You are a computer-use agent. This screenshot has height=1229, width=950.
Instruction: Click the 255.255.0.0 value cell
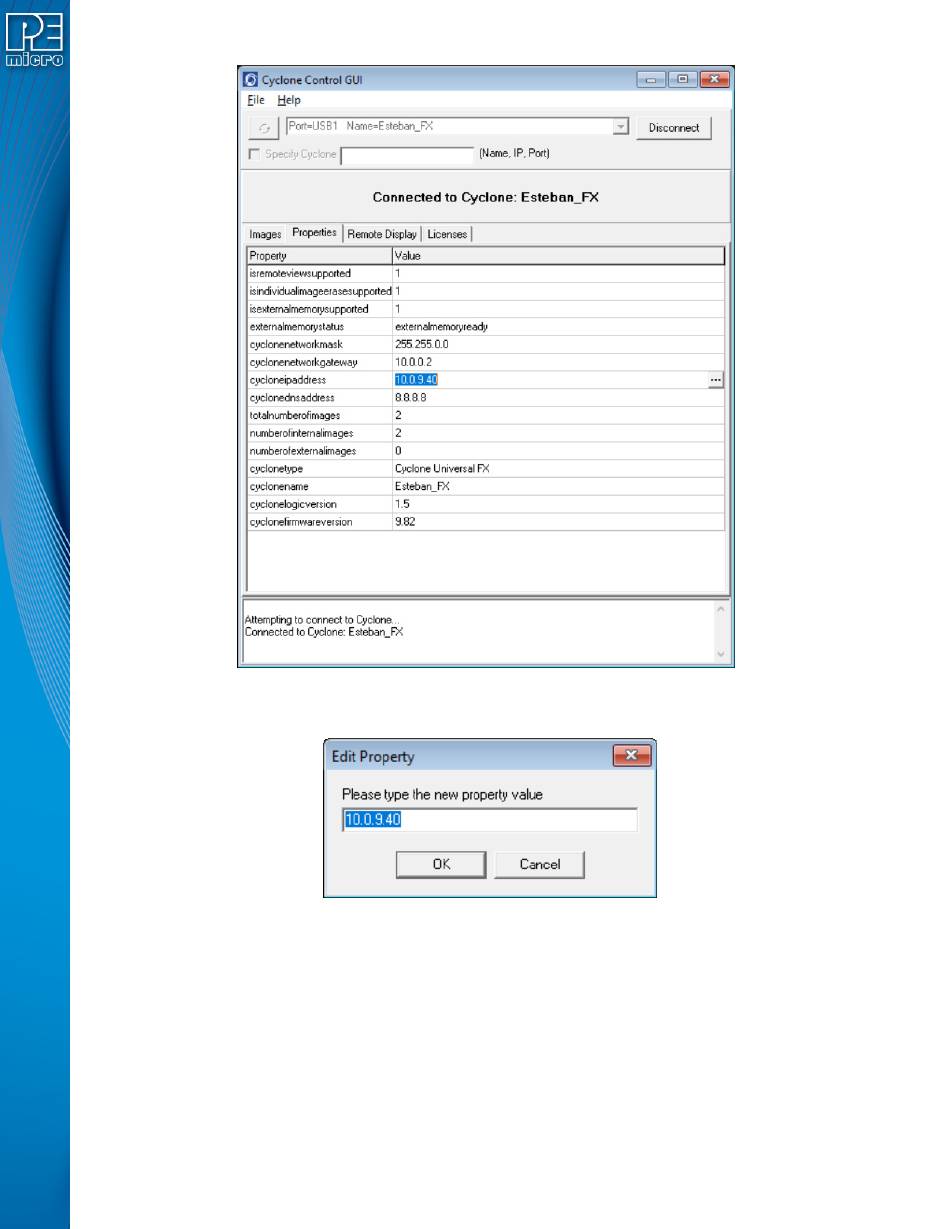click(x=558, y=344)
